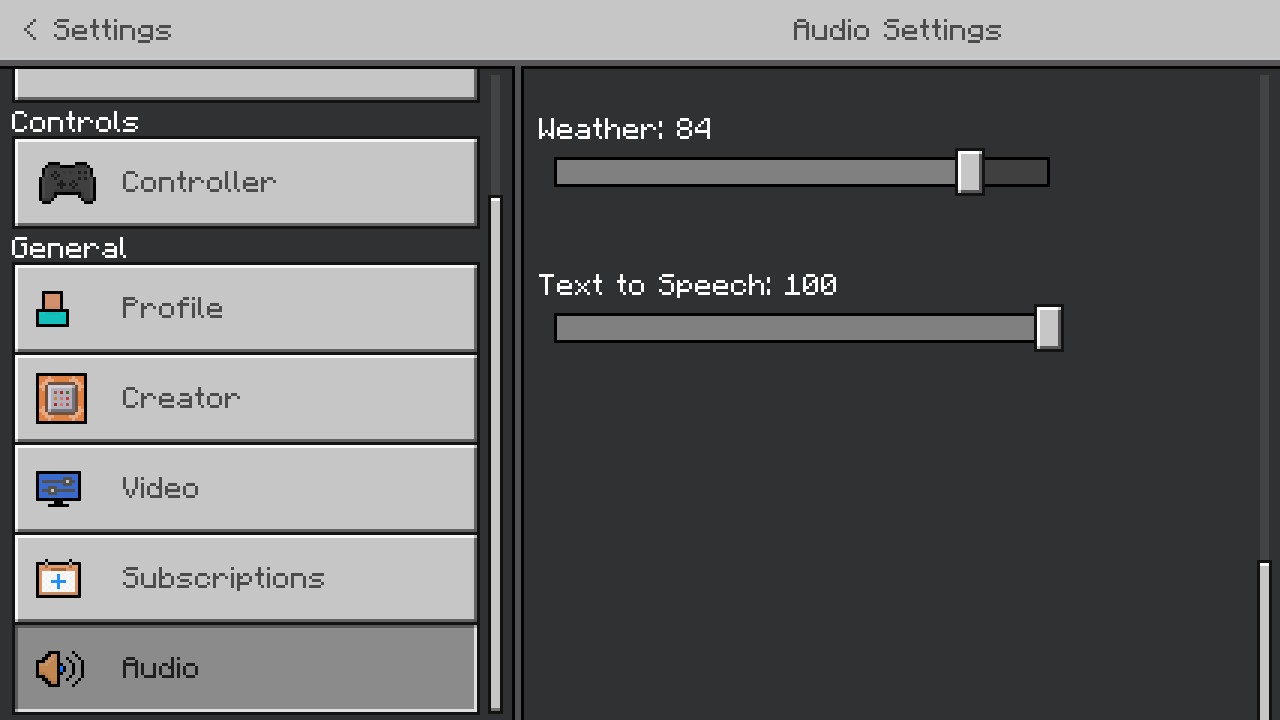Image resolution: width=1280 pixels, height=720 pixels.
Task: Go back via the Settings header text
Action: click(112, 30)
